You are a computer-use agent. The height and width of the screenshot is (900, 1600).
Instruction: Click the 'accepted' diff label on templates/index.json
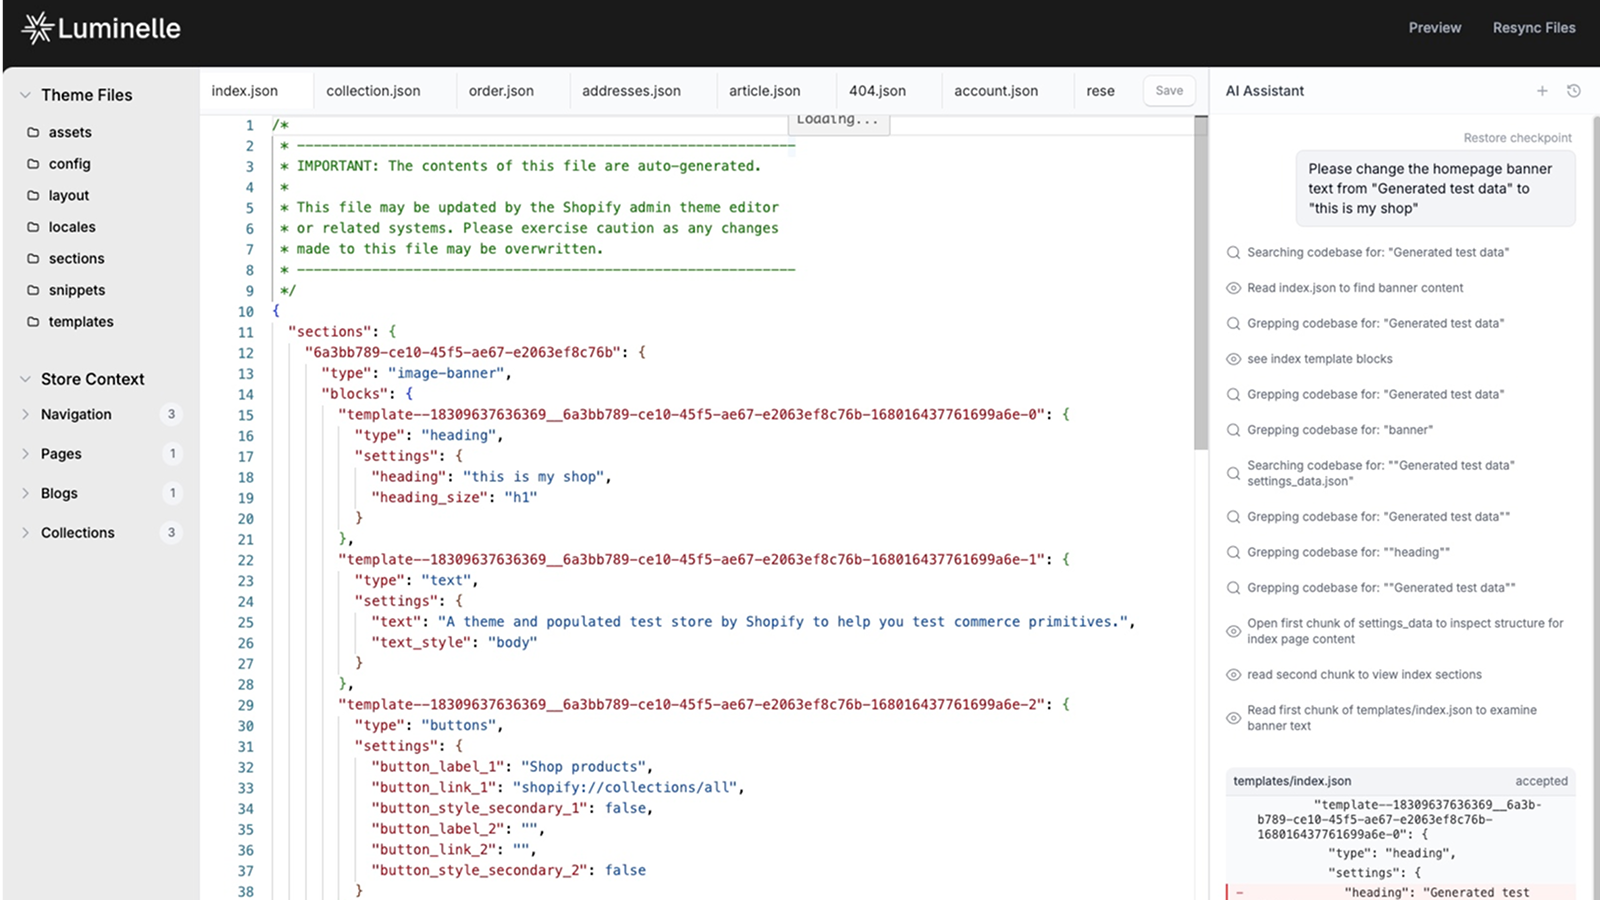pyautogui.click(x=1541, y=781)
